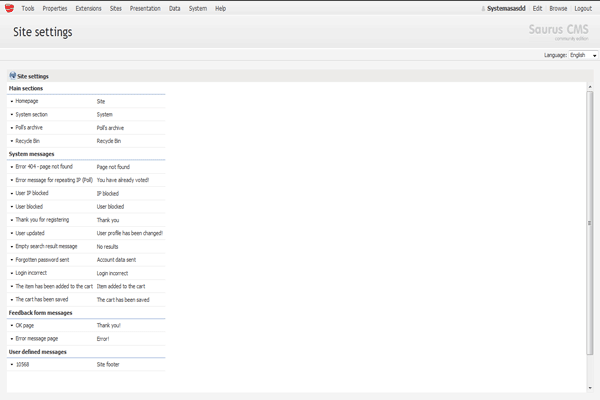
Task: Click the No results value
Action: click(107, 247)
